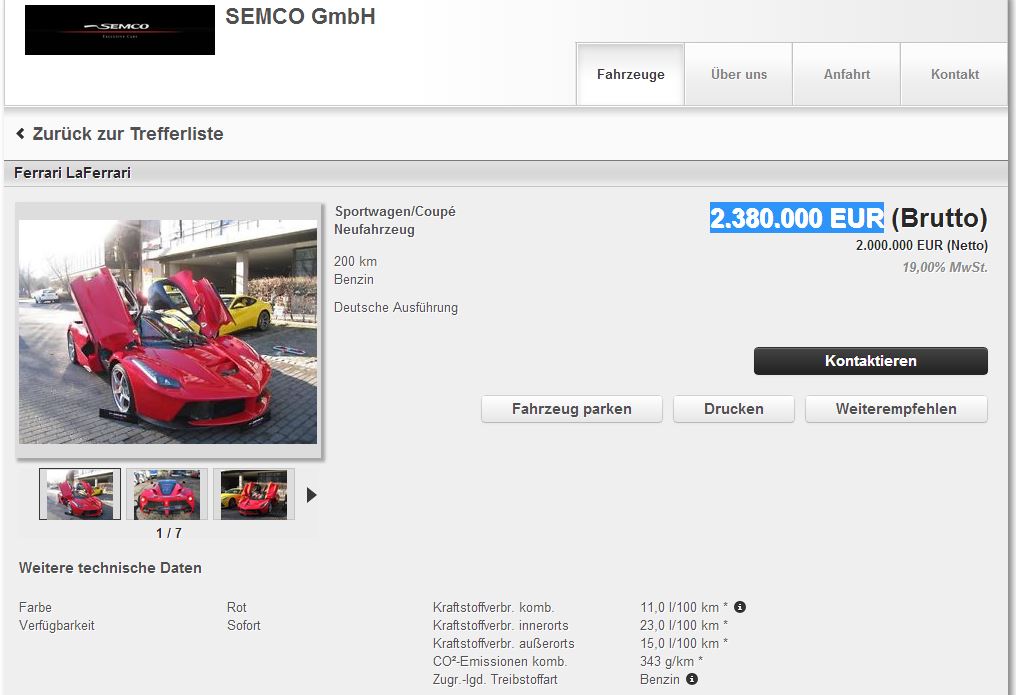Click the 2.000.000 EUR (Netto) price
This screenshot has height=695, width=1016.
[x=921, y=245]
